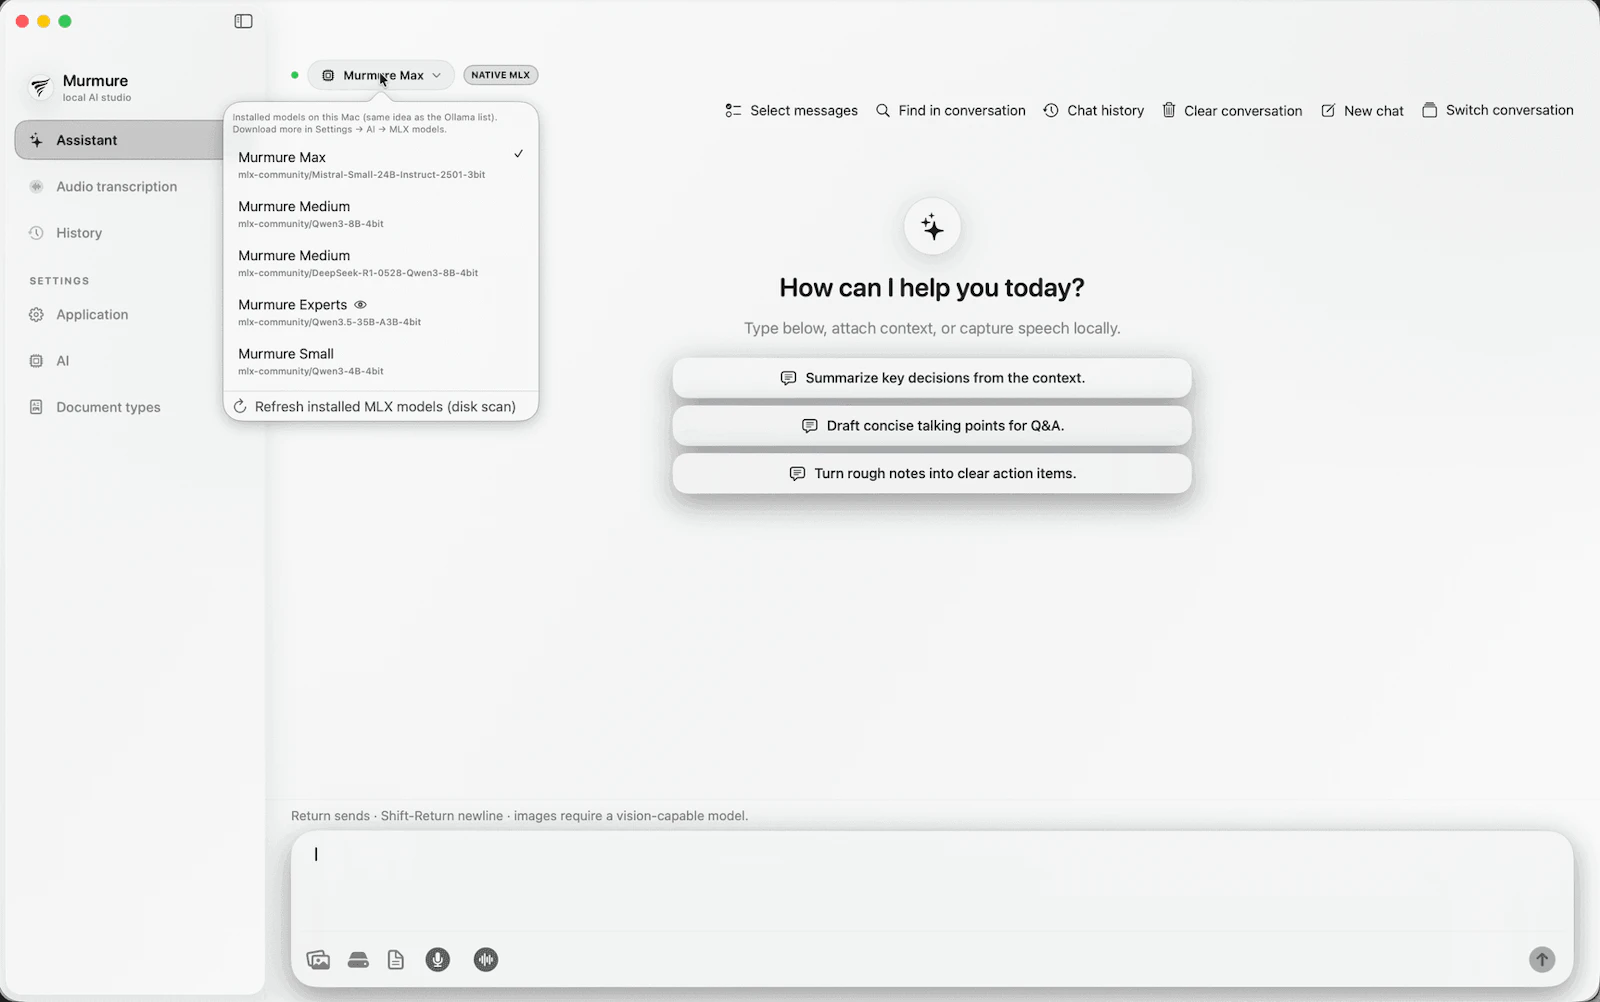Select Murmure Max Mistral-Small-24B model
The image size is (1600, 1002).
click(x=380, y=165)
